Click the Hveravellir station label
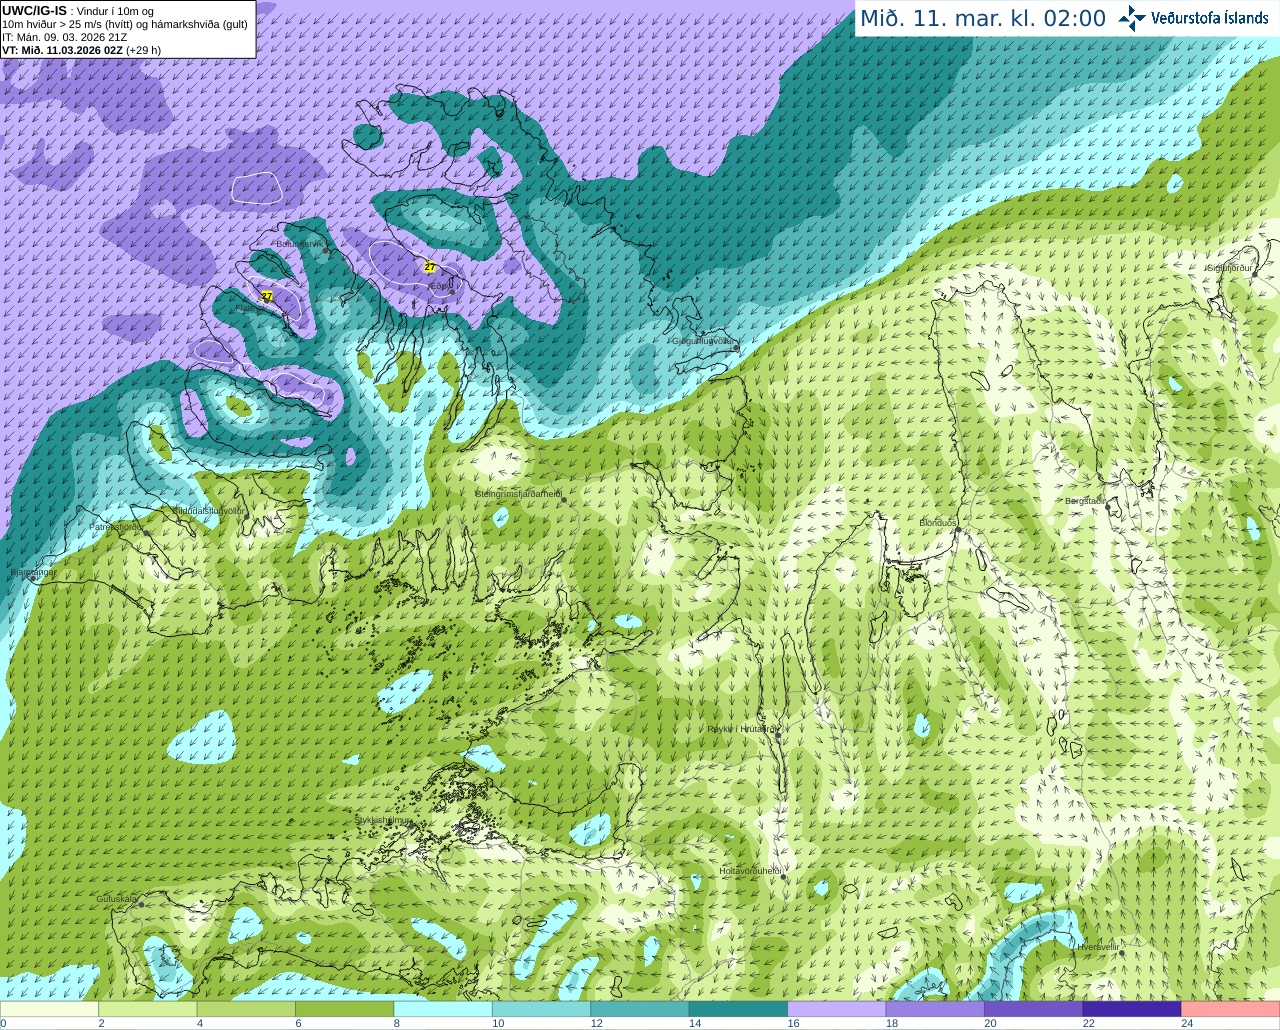This screenshot has width=1280, height=1030. click(1100, 946)
